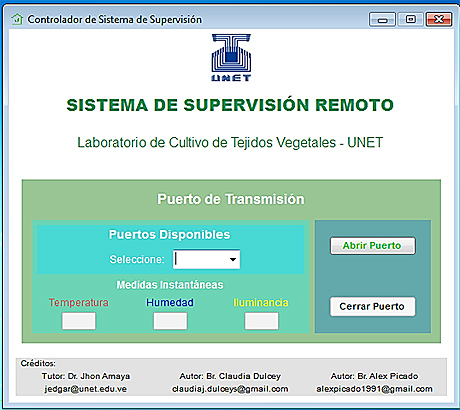The height and width of the screenshot is (410, 460).
Task: Click the UNET logo image
Action: 231,57
